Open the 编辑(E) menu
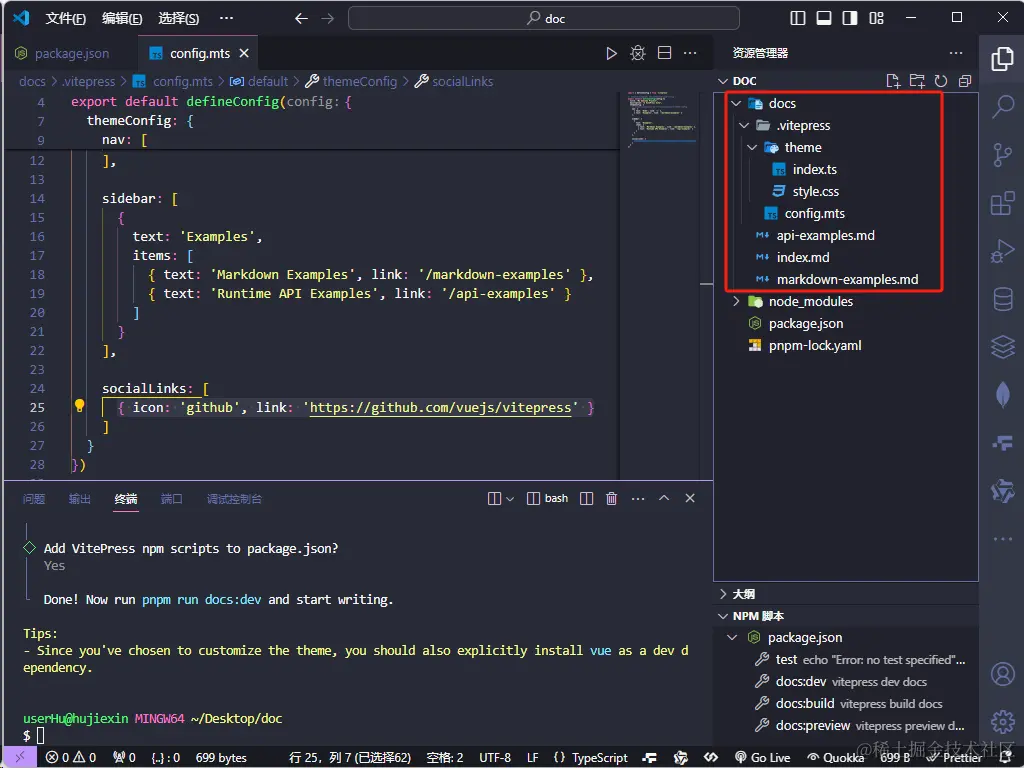1024x768 pixels. click(x=122, y=18)
